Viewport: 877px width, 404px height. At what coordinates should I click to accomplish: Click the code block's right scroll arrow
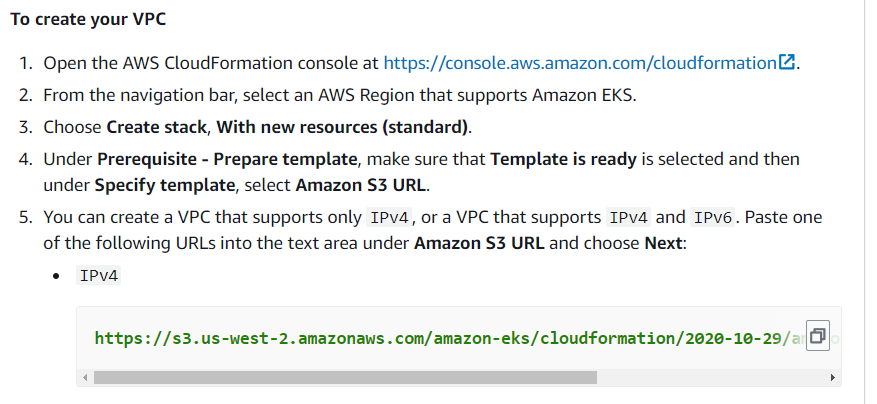[833, 378]
